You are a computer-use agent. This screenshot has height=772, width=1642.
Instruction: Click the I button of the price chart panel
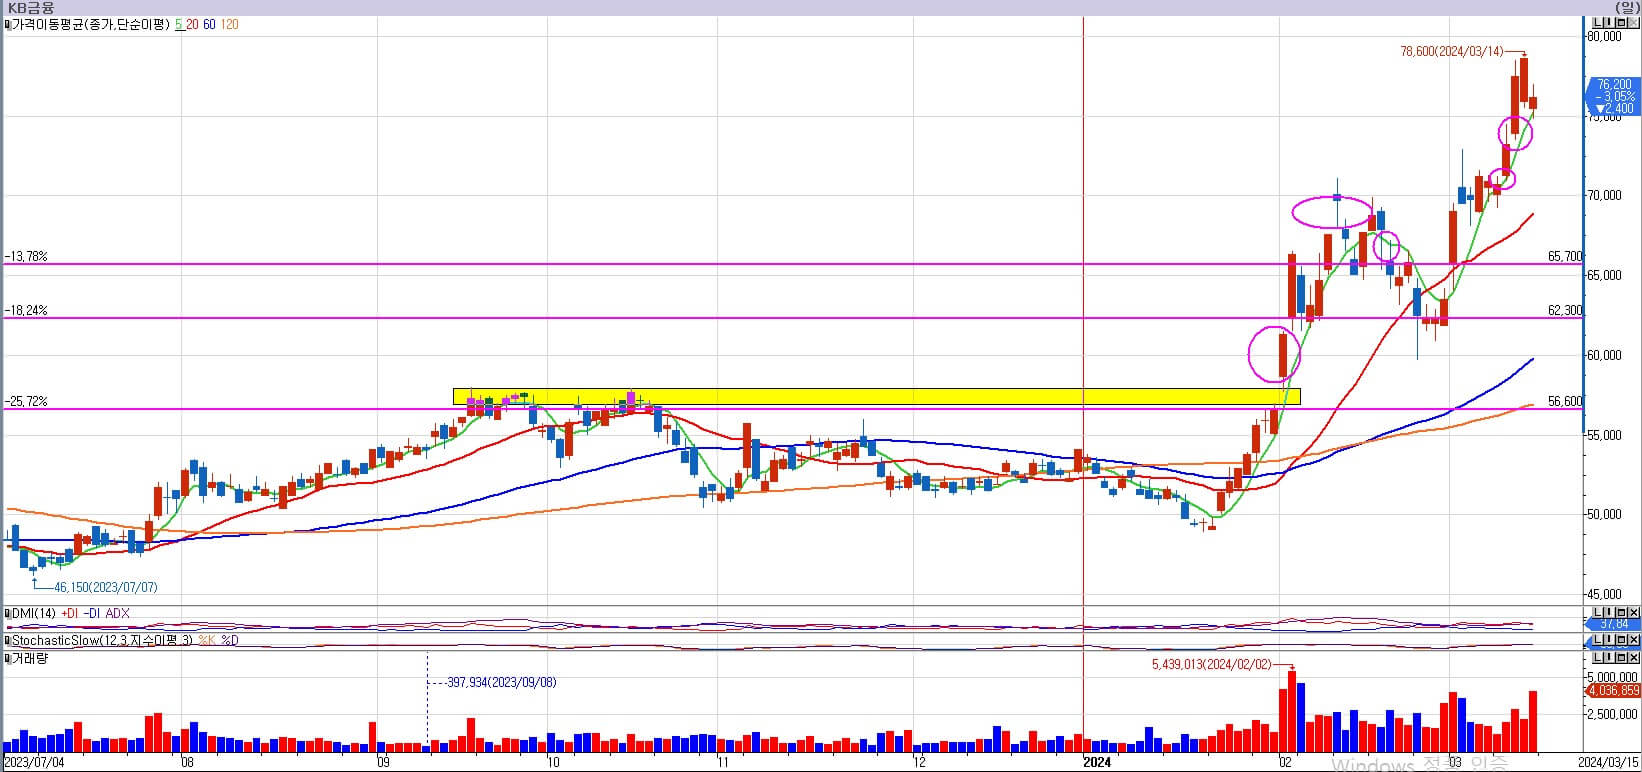(1609, 23)
